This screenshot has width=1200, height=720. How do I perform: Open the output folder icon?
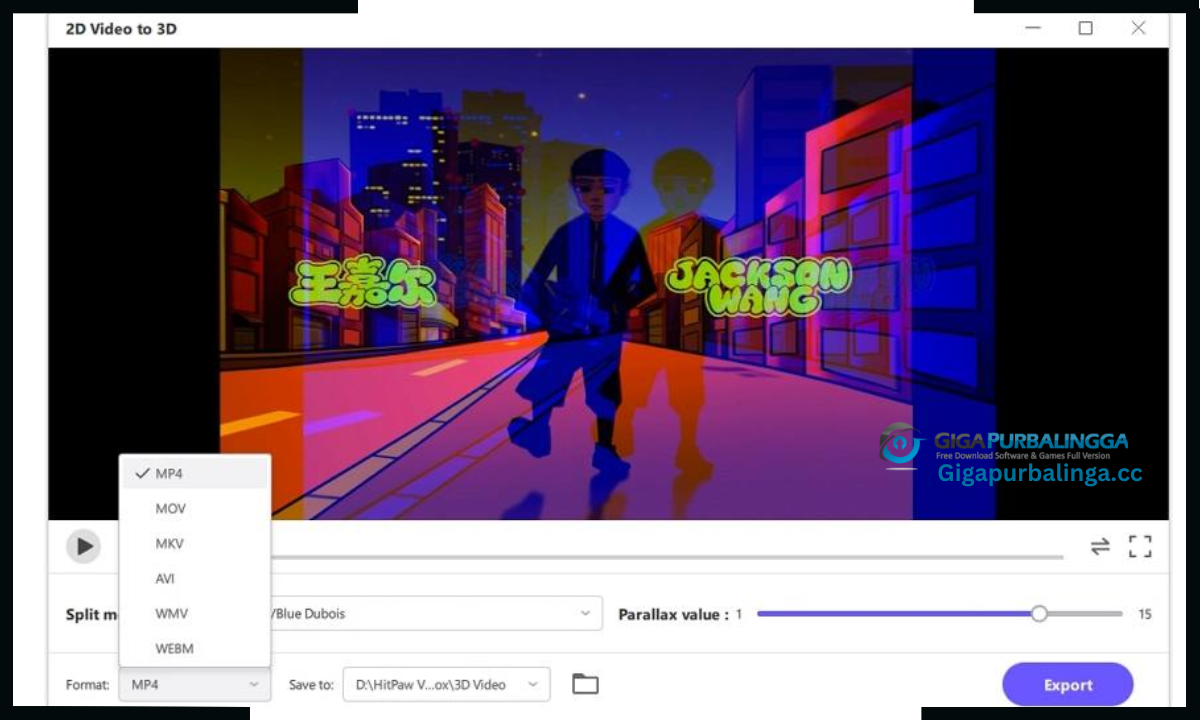[x=585, y=684]
